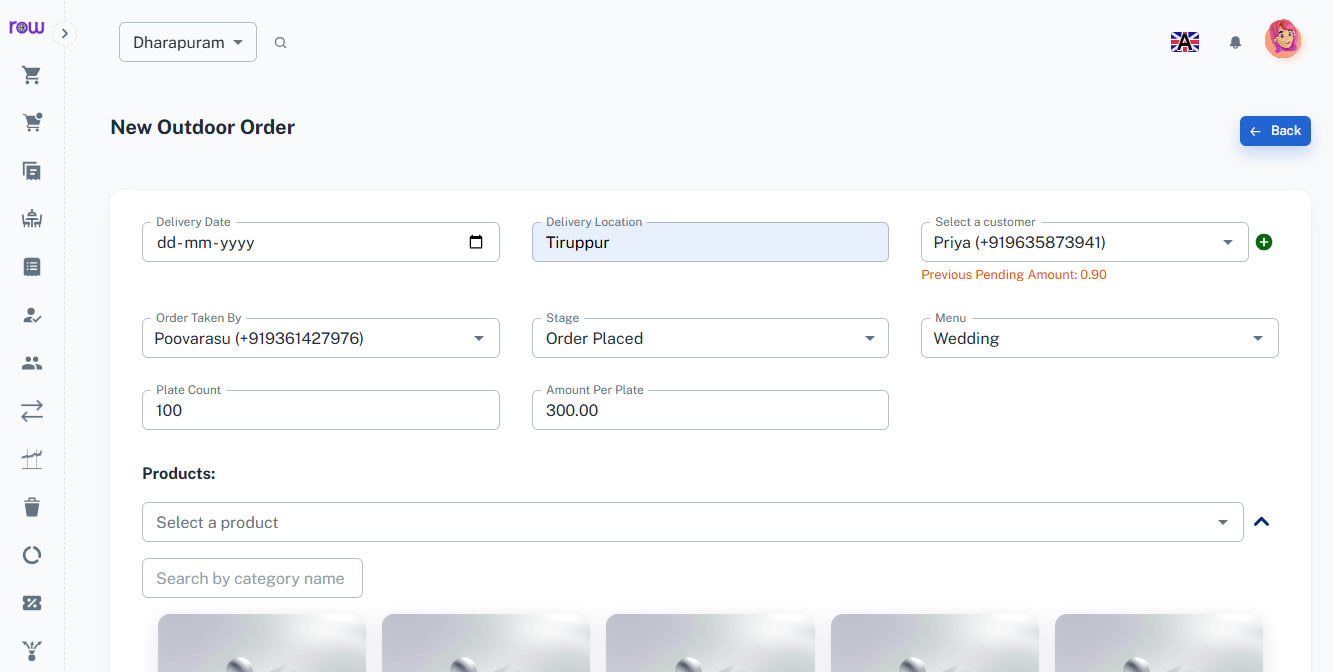Expand the Dharapuram branch selector
The height and width of the screenshot is (672, 1333).
[187, 42]
